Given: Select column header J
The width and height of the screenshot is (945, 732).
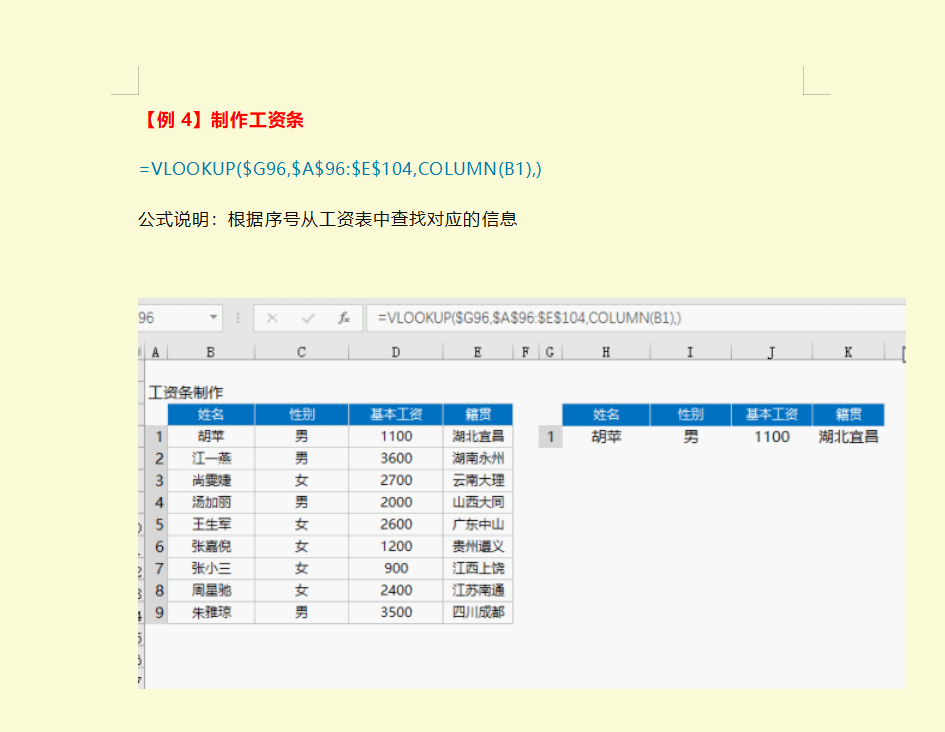Looking at the screenshot, I should [x=770, y=351].
